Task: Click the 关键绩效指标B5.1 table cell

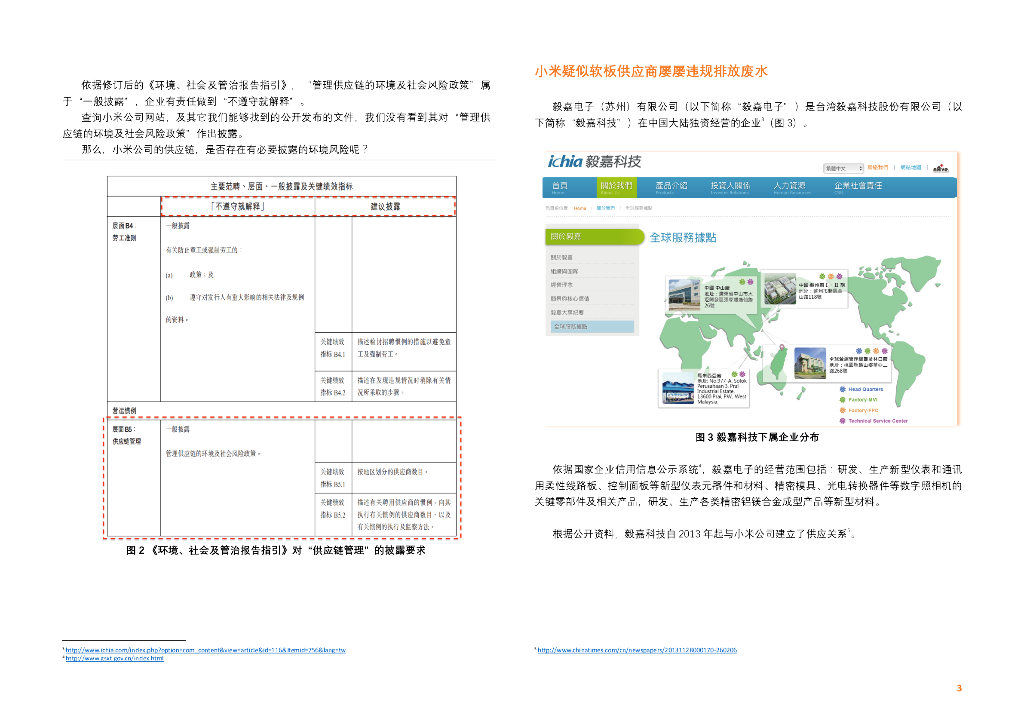Action: pos(333,478)
